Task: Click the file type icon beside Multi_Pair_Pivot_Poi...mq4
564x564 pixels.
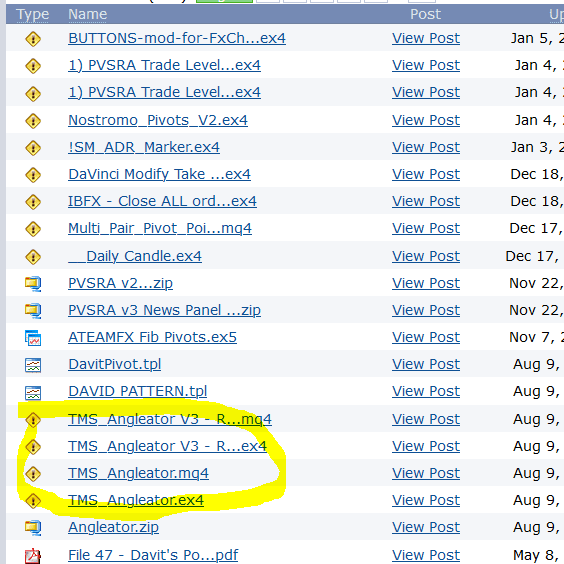Action: 33,229
